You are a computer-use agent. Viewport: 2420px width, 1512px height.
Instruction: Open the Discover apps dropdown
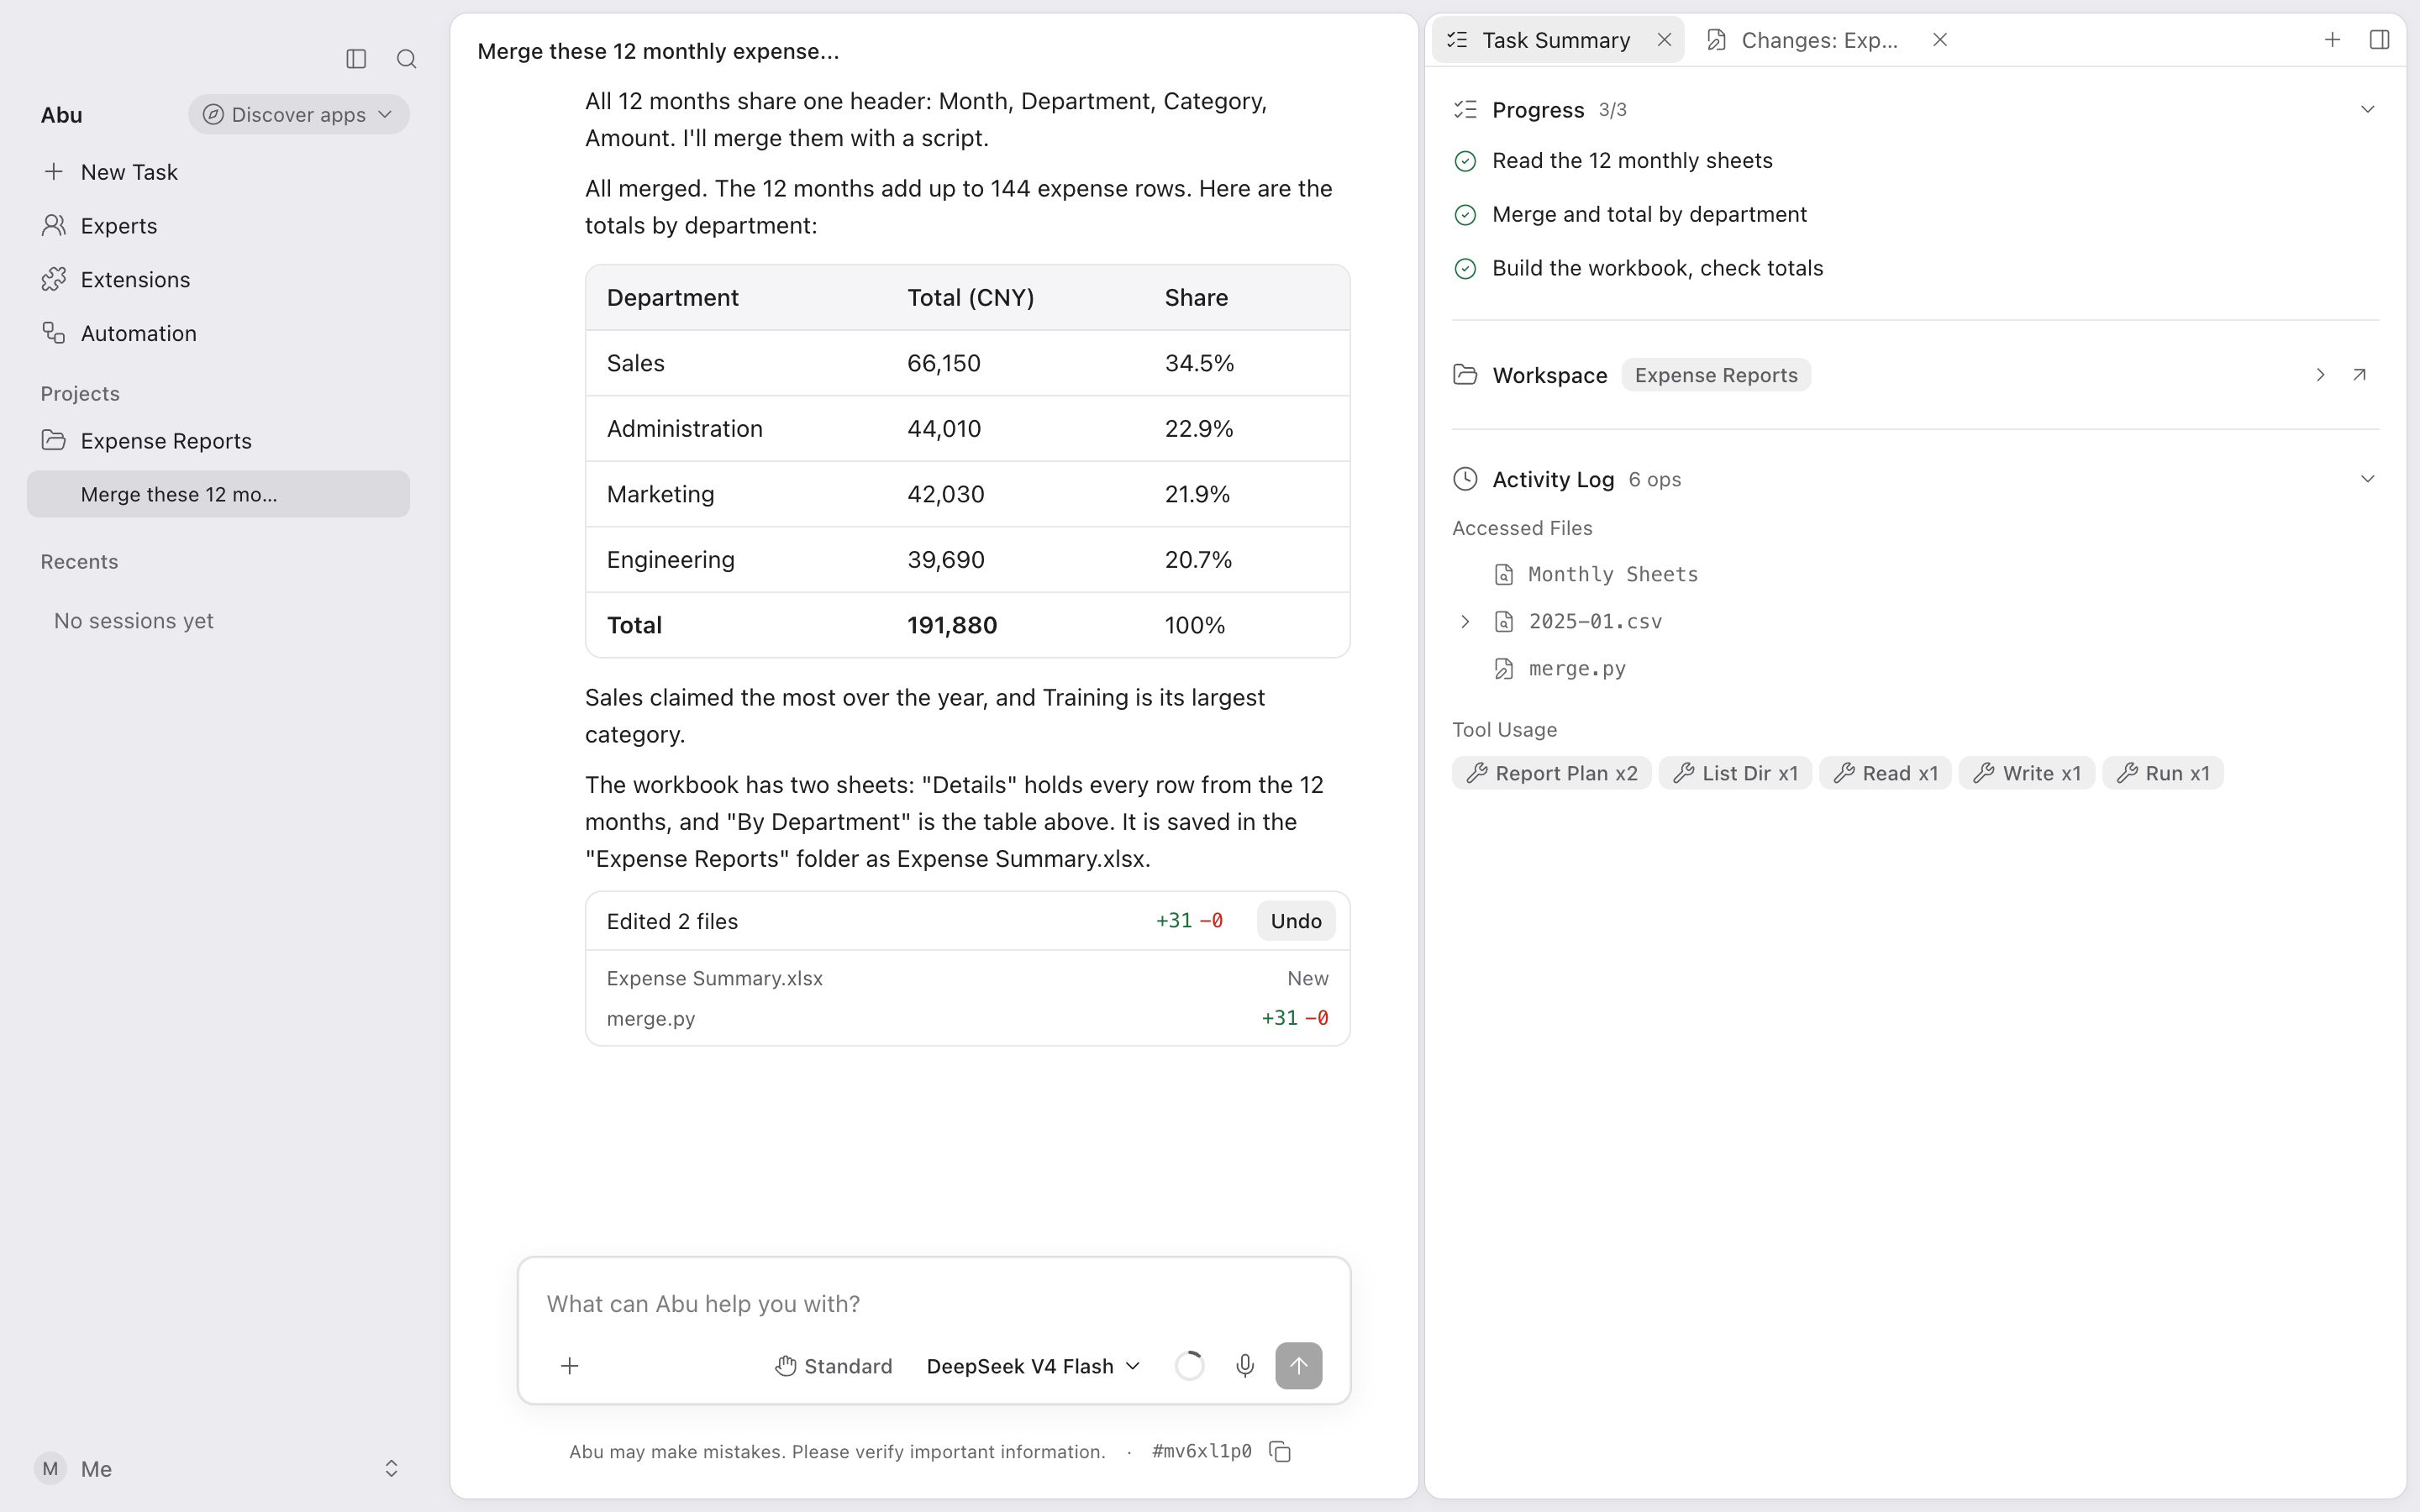click(x=298, y=115)
